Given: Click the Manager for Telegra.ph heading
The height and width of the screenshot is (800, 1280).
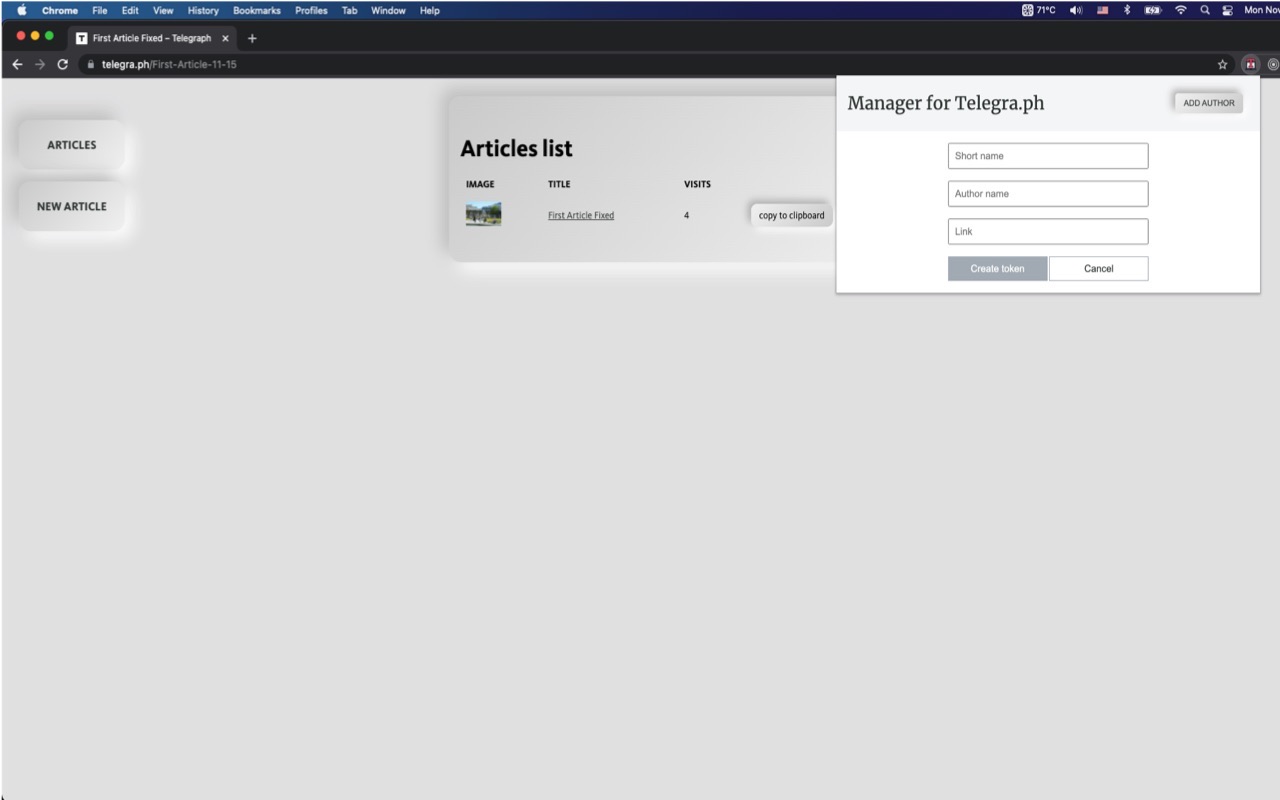Looking at the screenshot, I should (946, 103).
